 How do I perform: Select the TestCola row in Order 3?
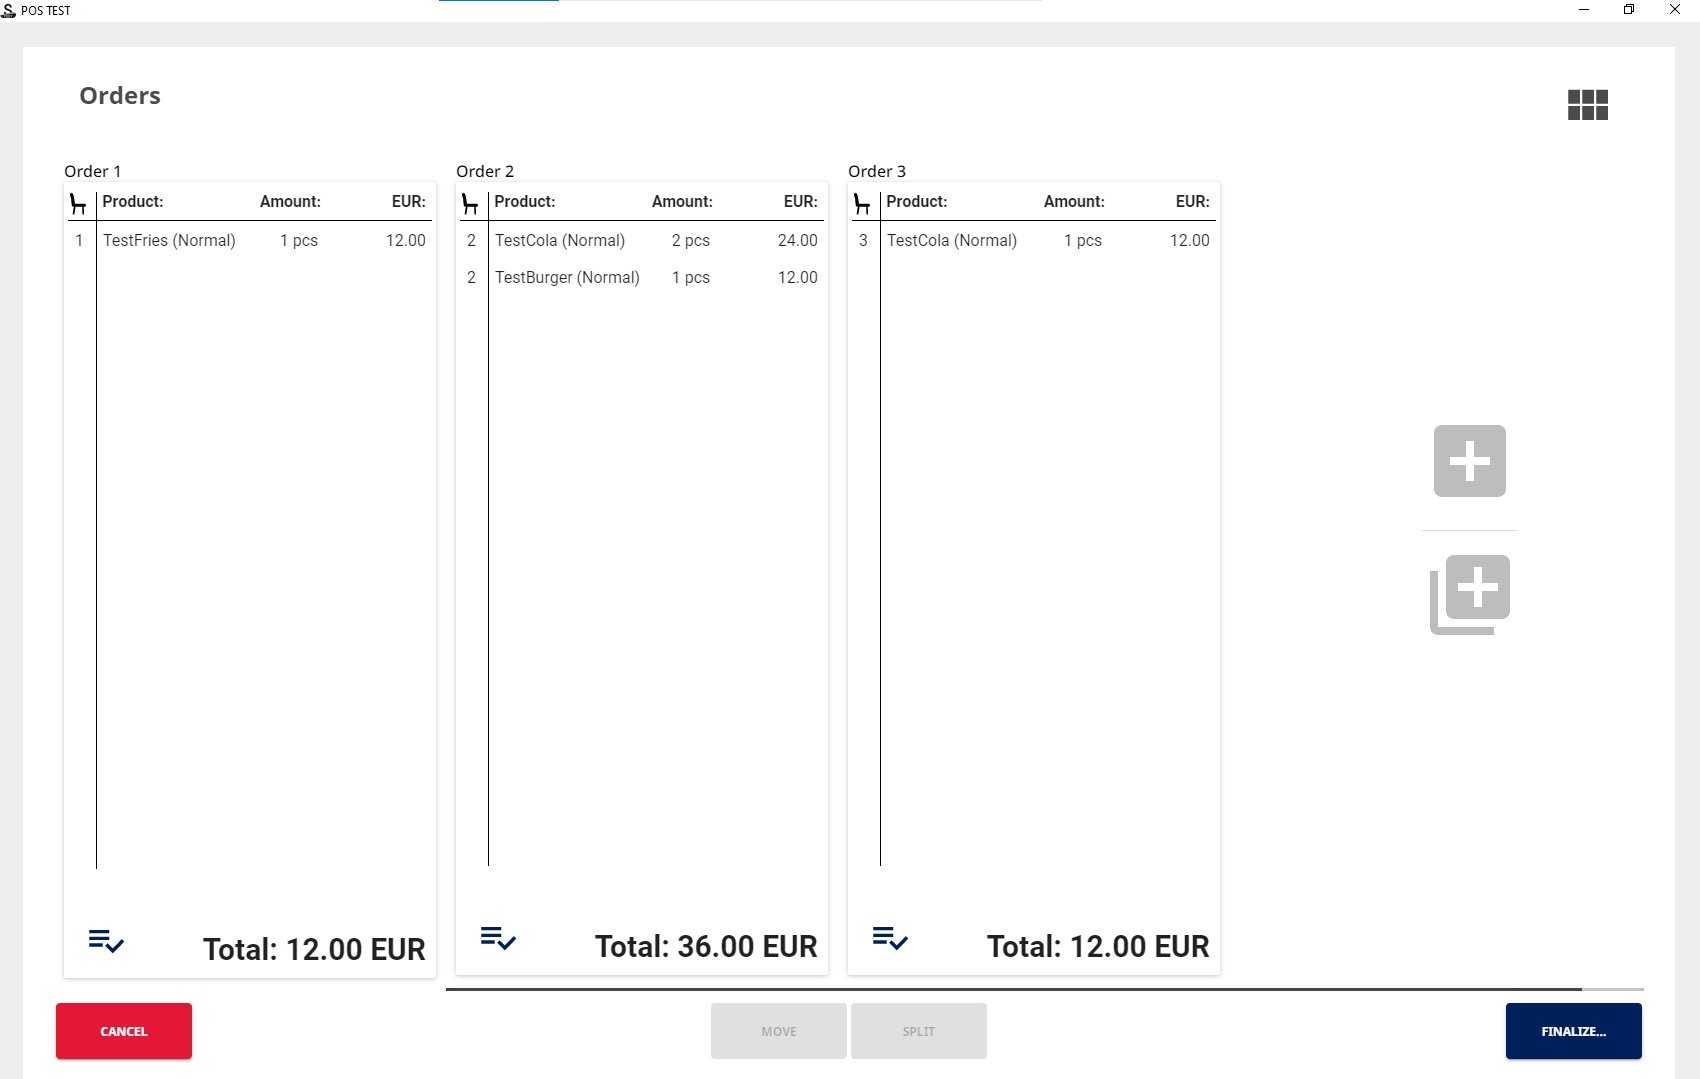point(1030,240)
